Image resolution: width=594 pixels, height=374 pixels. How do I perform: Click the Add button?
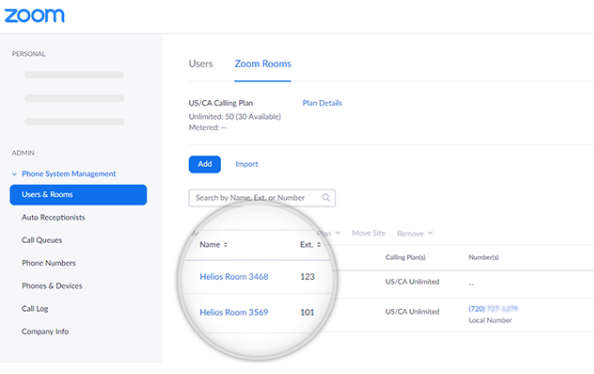coord(205,164)
